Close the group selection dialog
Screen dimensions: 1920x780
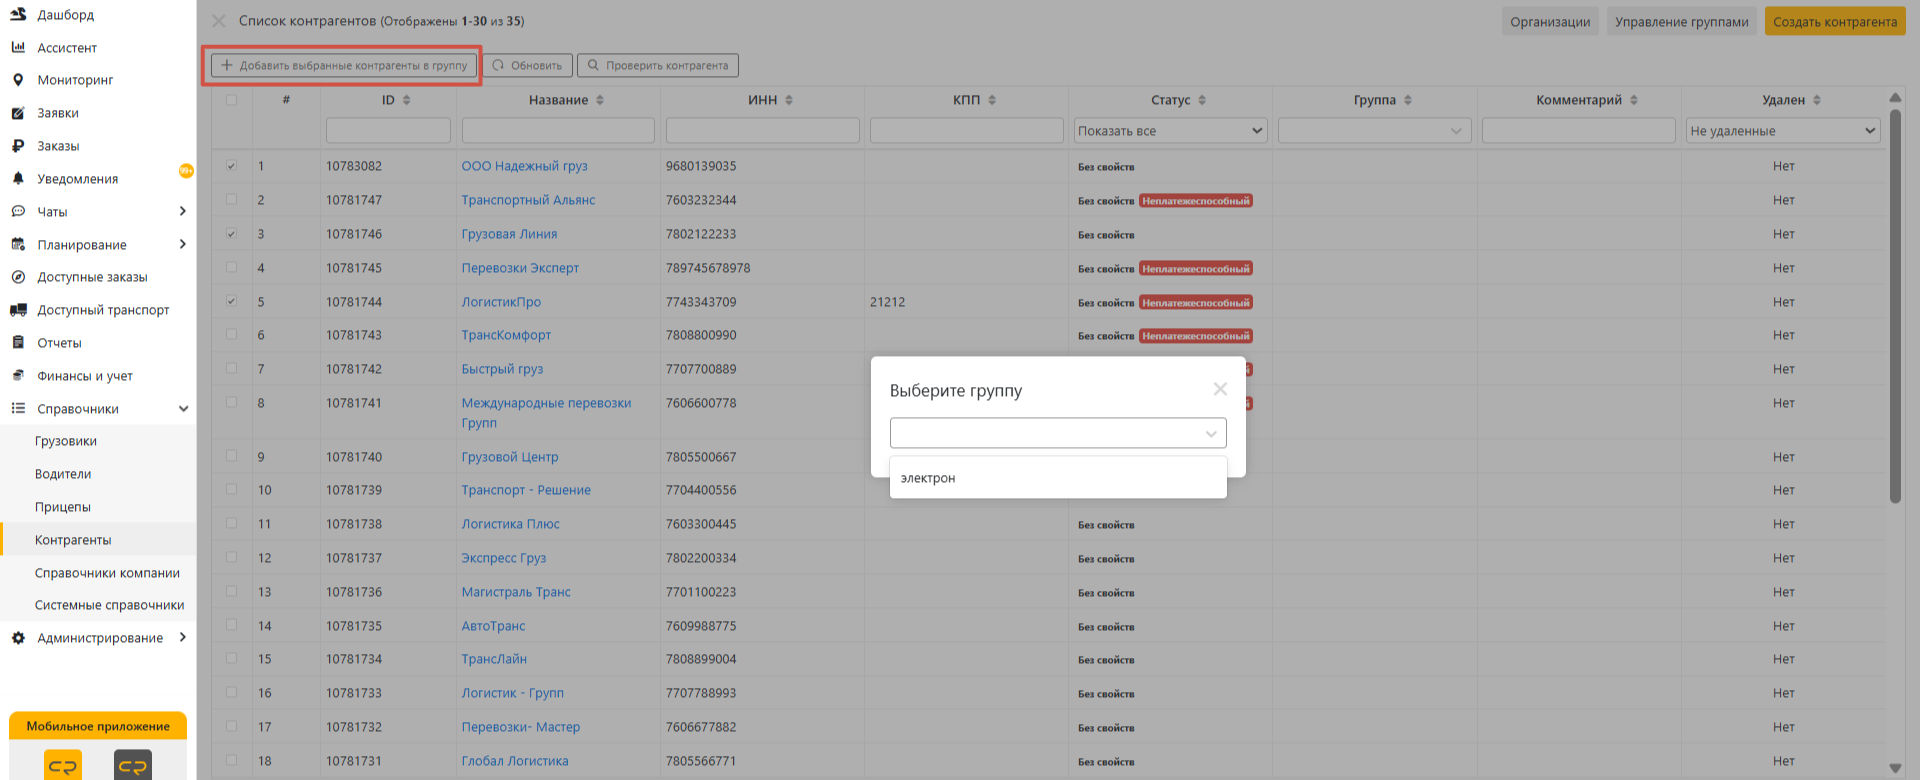point(1220,389)
